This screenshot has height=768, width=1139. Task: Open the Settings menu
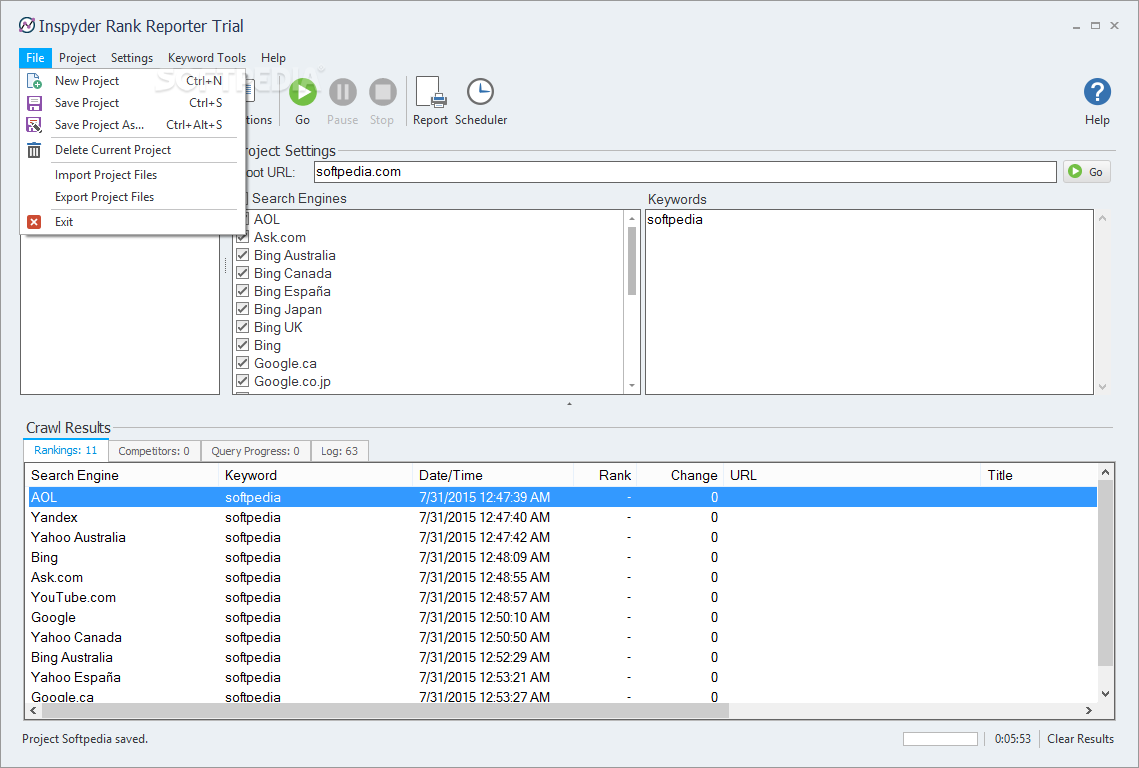[x=131, y=57]
